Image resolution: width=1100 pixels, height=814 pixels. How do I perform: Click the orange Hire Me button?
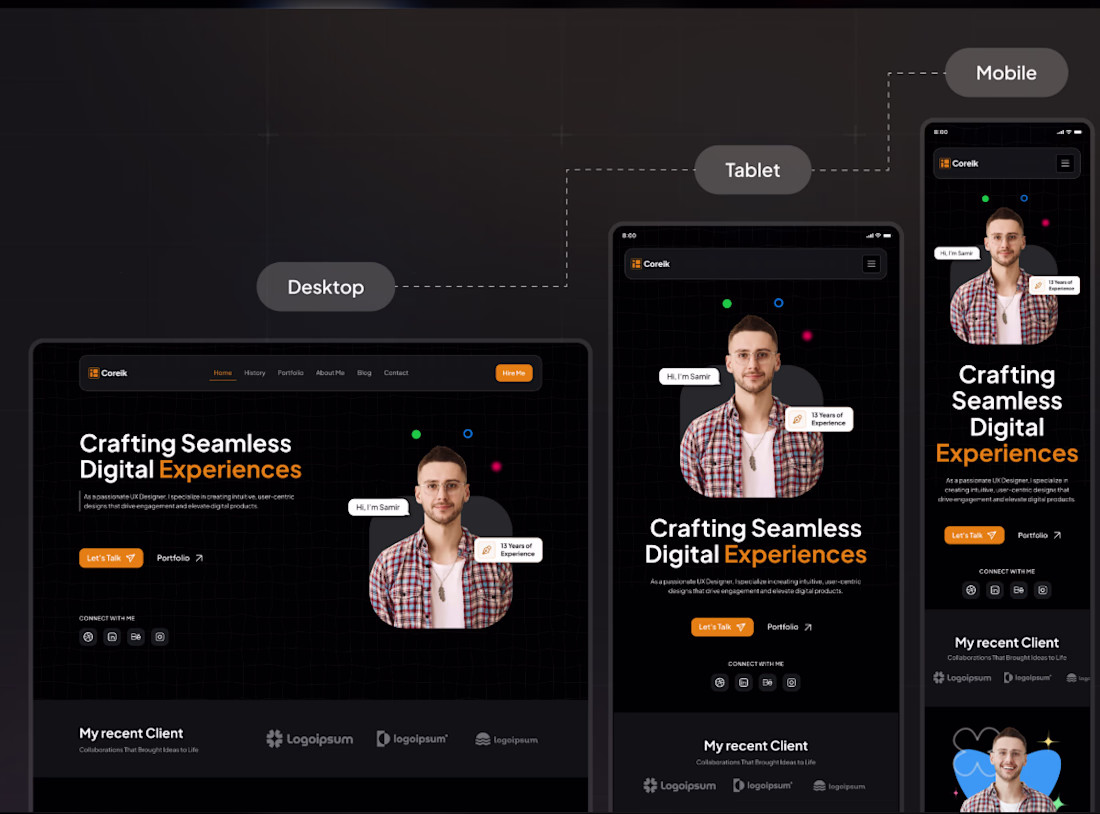pyautogui.click(x=514, y=373)
